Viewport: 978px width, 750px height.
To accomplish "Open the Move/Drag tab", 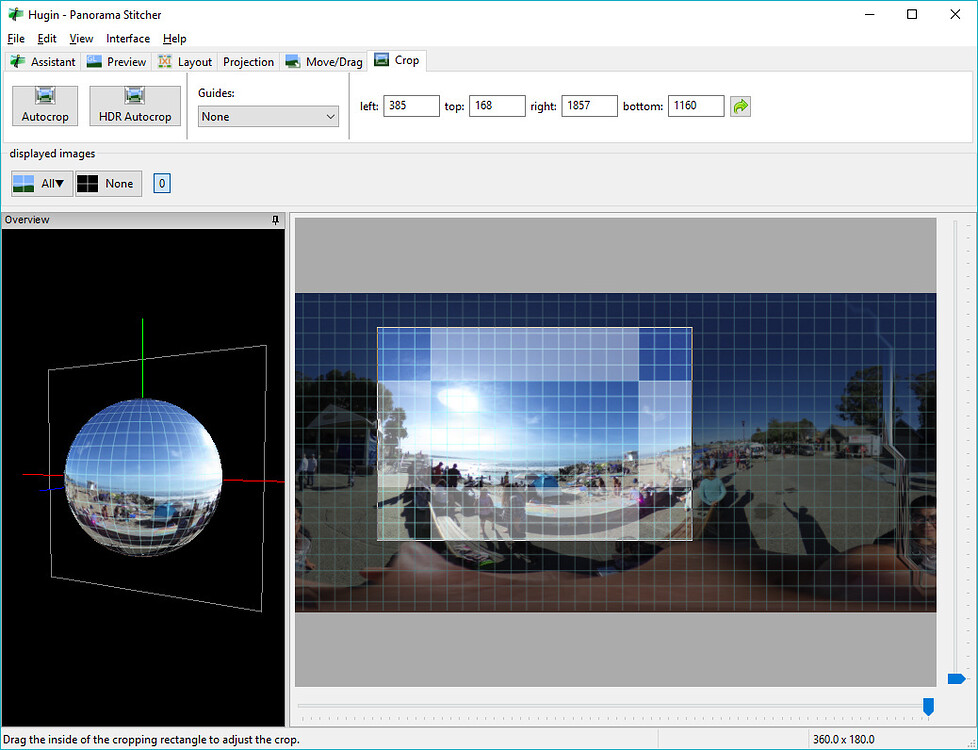I will (x=323, y=61).
